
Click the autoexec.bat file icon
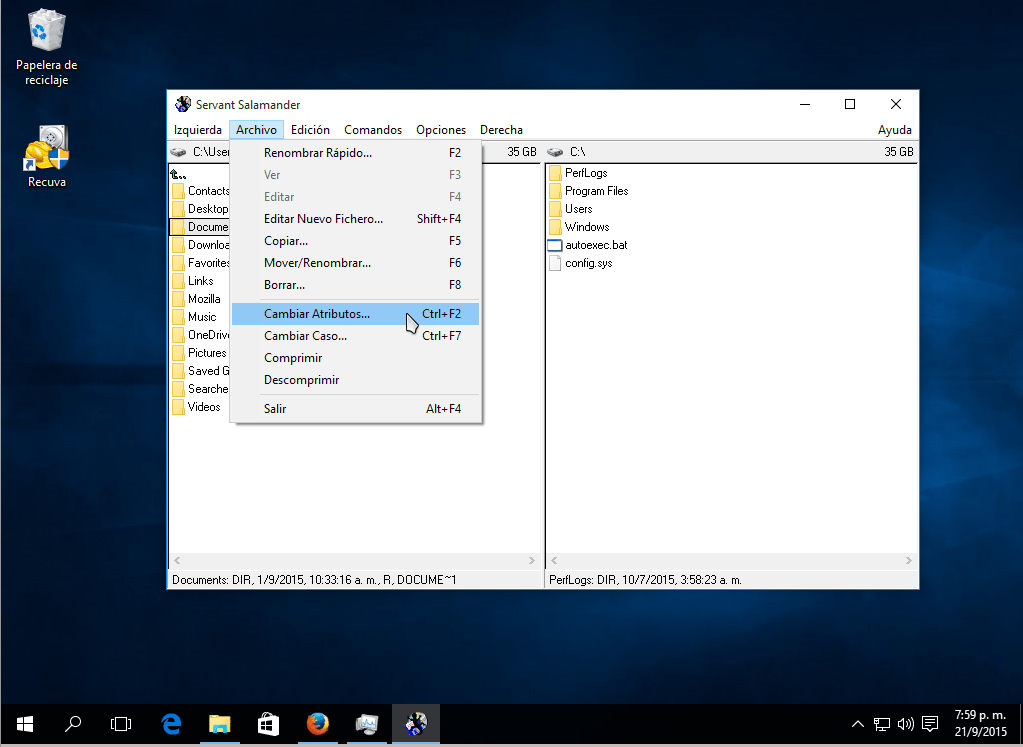pos(555,245)
